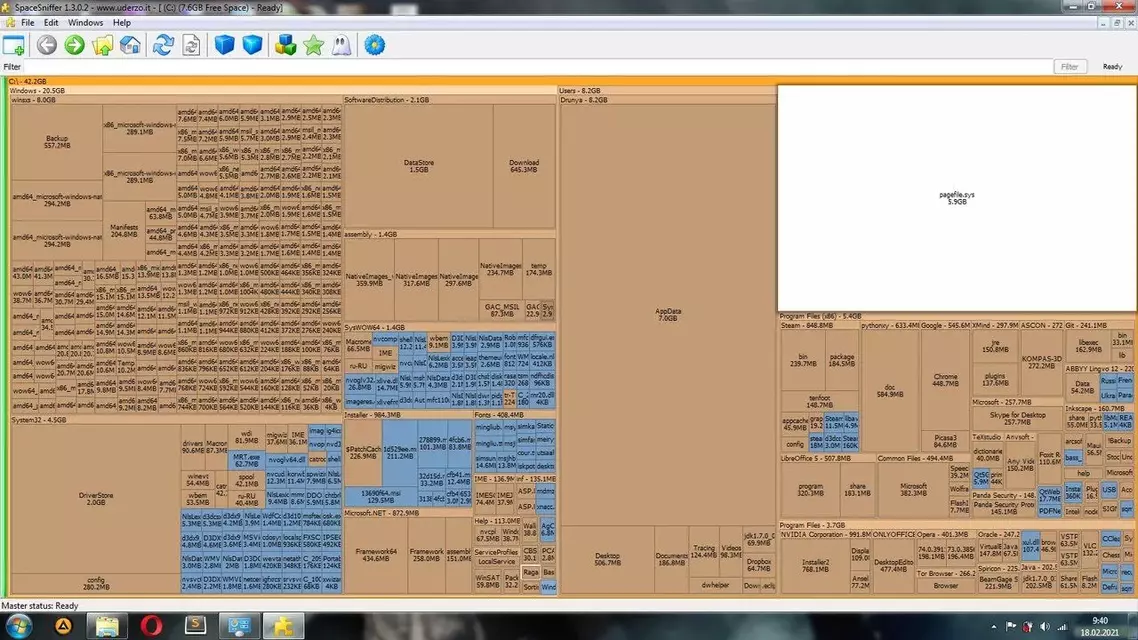Select the doc 584.9MB block
This screenshot has width=1138, height=640.
coord(890,391)
